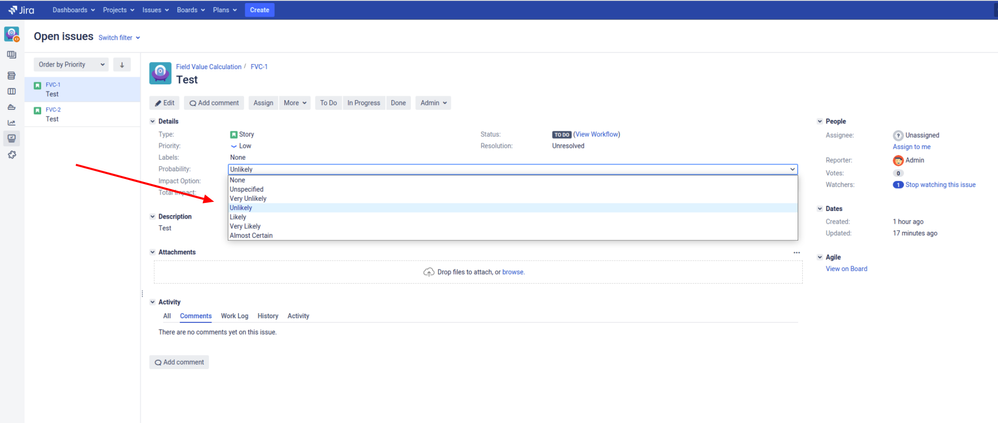
Task: Choose None in the Probability list
Action: click(x=512, y=180)
